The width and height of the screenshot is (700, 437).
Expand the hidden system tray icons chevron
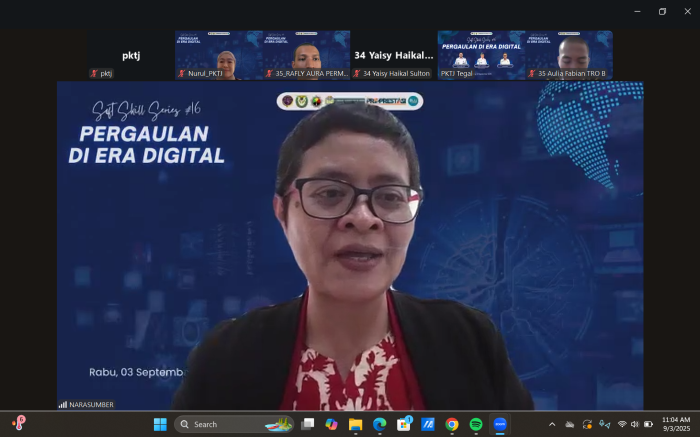(552, 424)
